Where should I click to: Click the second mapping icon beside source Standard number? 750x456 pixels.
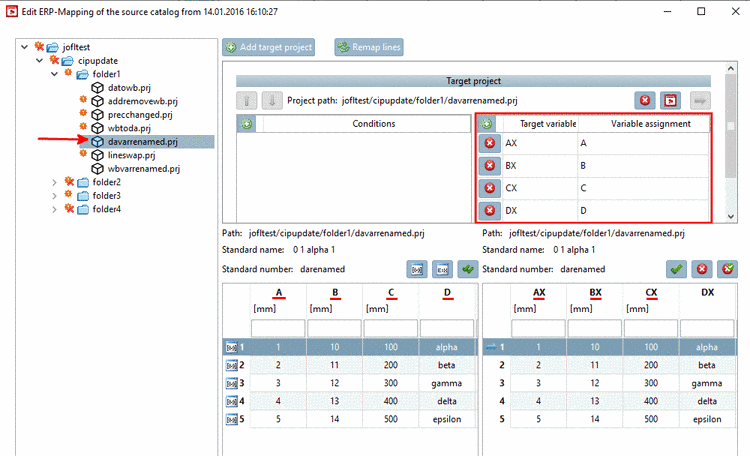click(x=442, y=269)
